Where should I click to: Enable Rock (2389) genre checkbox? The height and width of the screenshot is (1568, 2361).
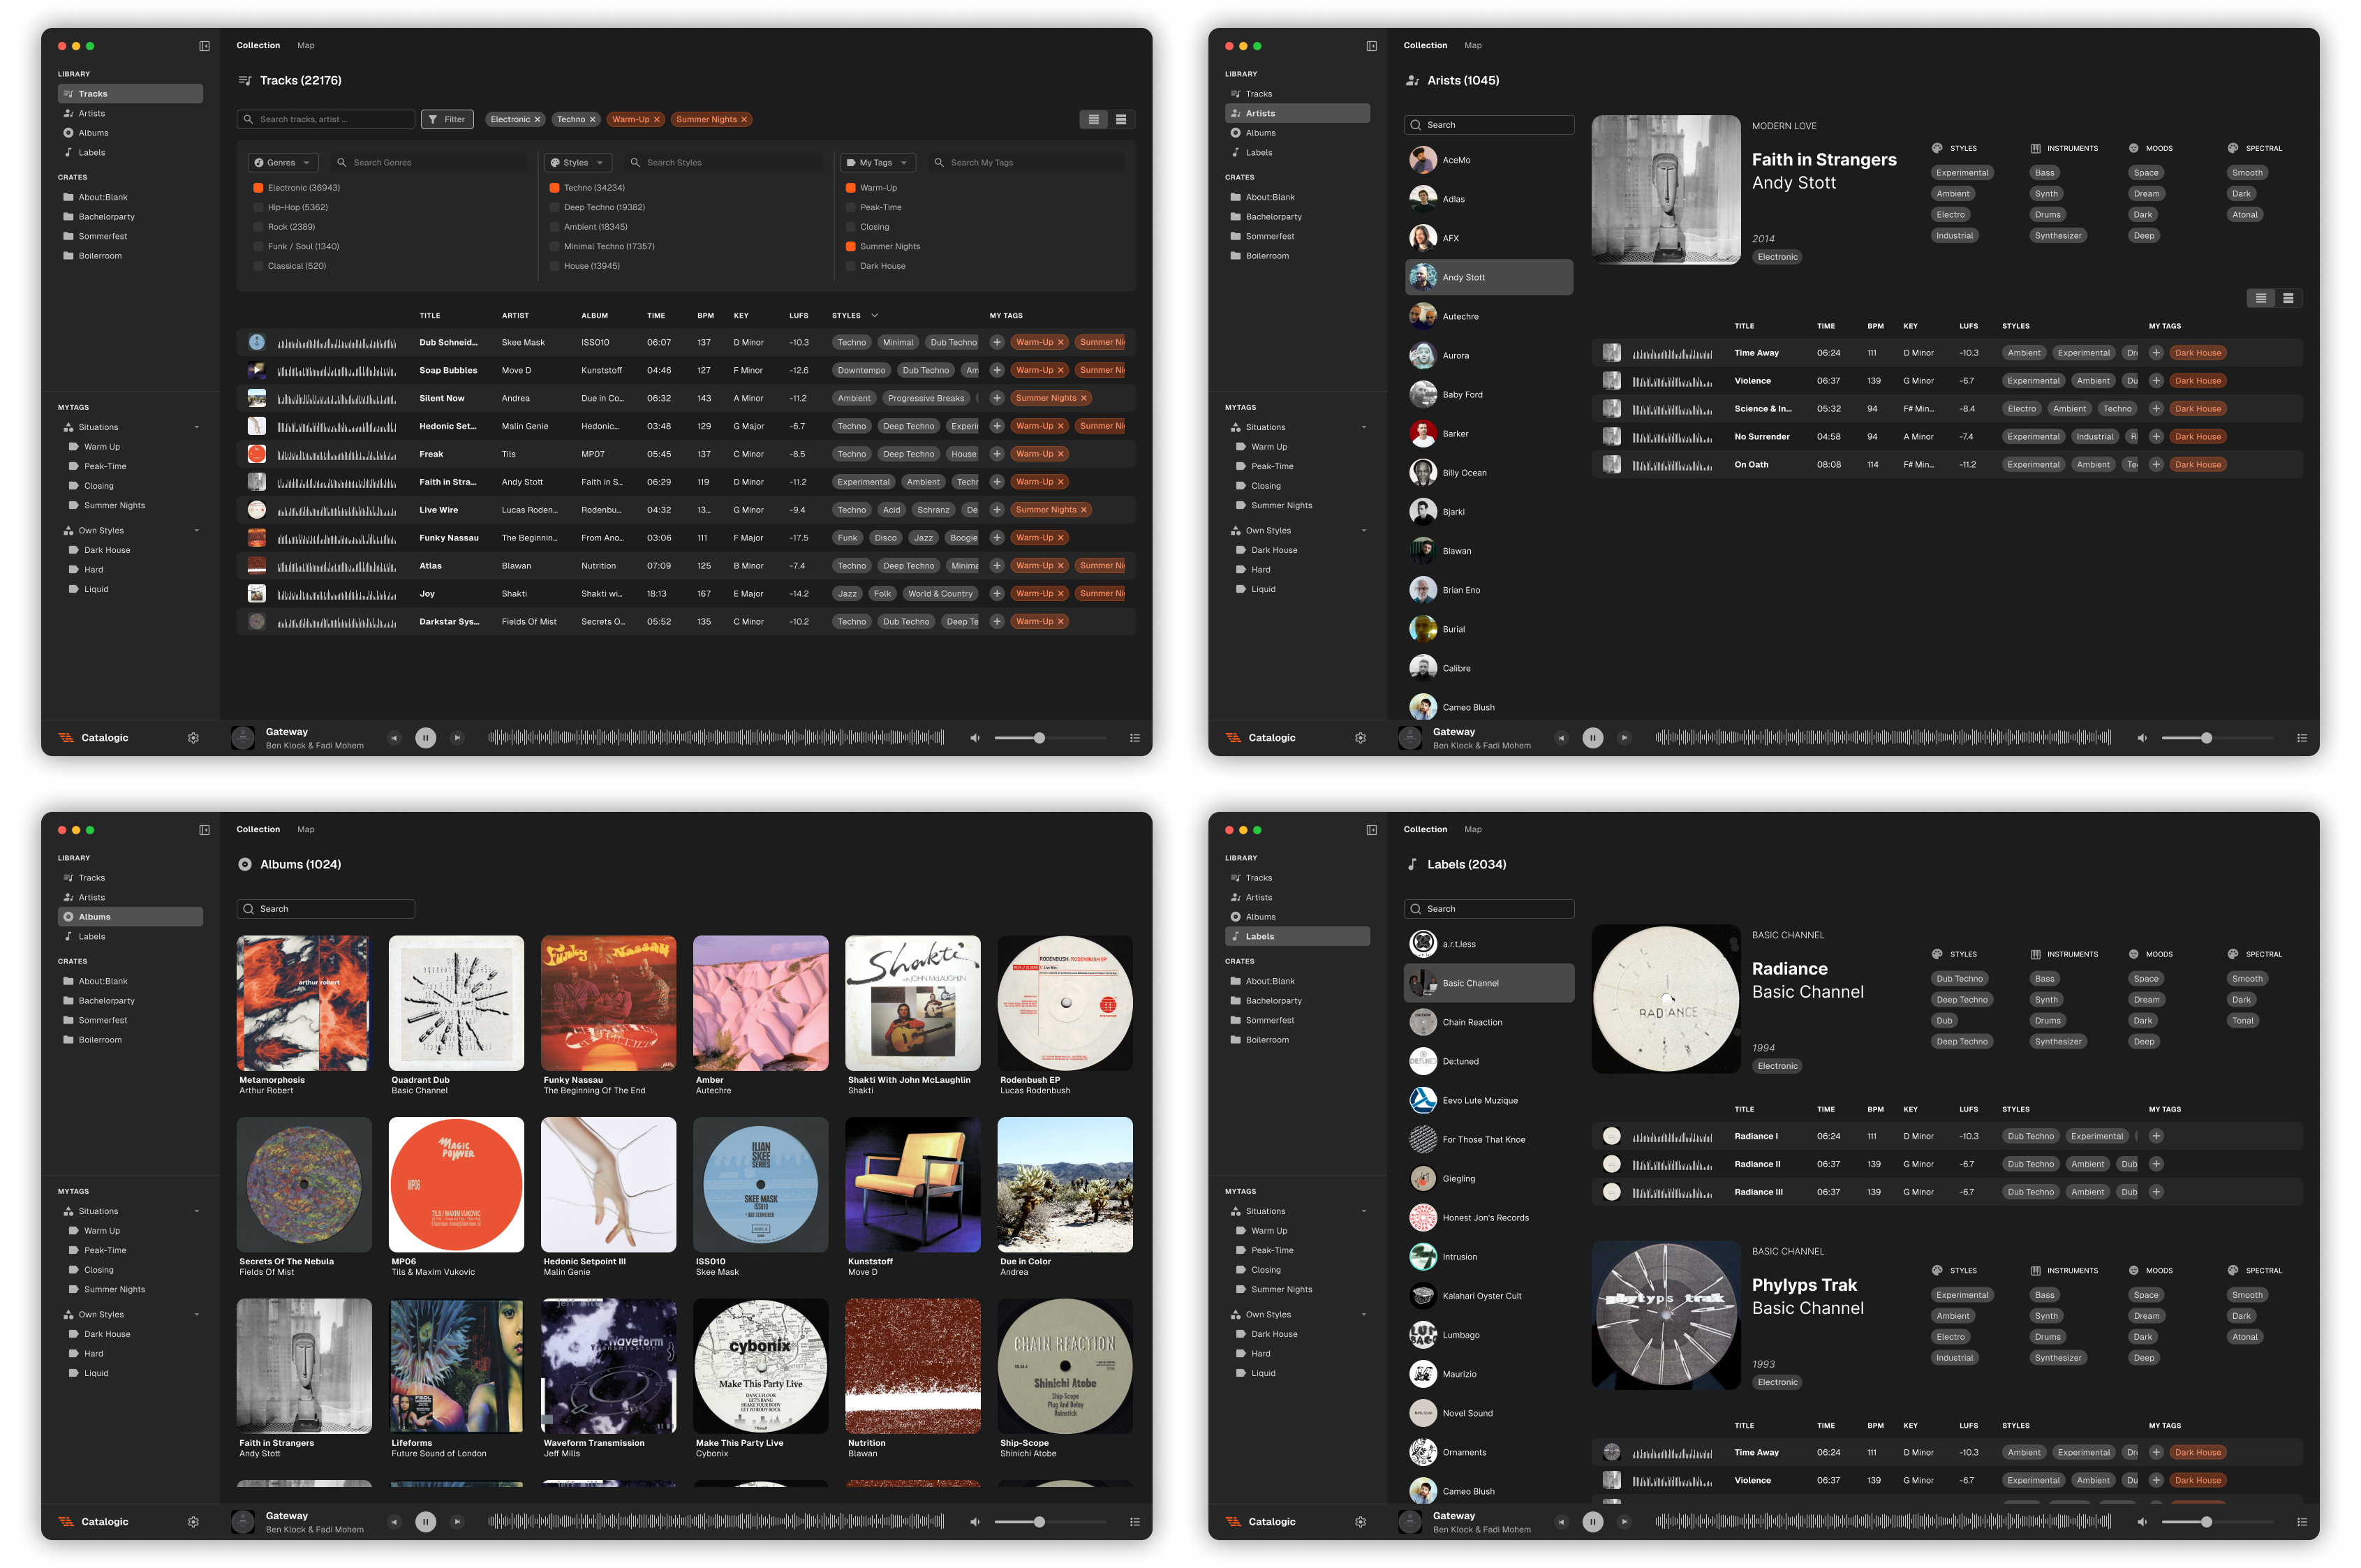(258, 227)
